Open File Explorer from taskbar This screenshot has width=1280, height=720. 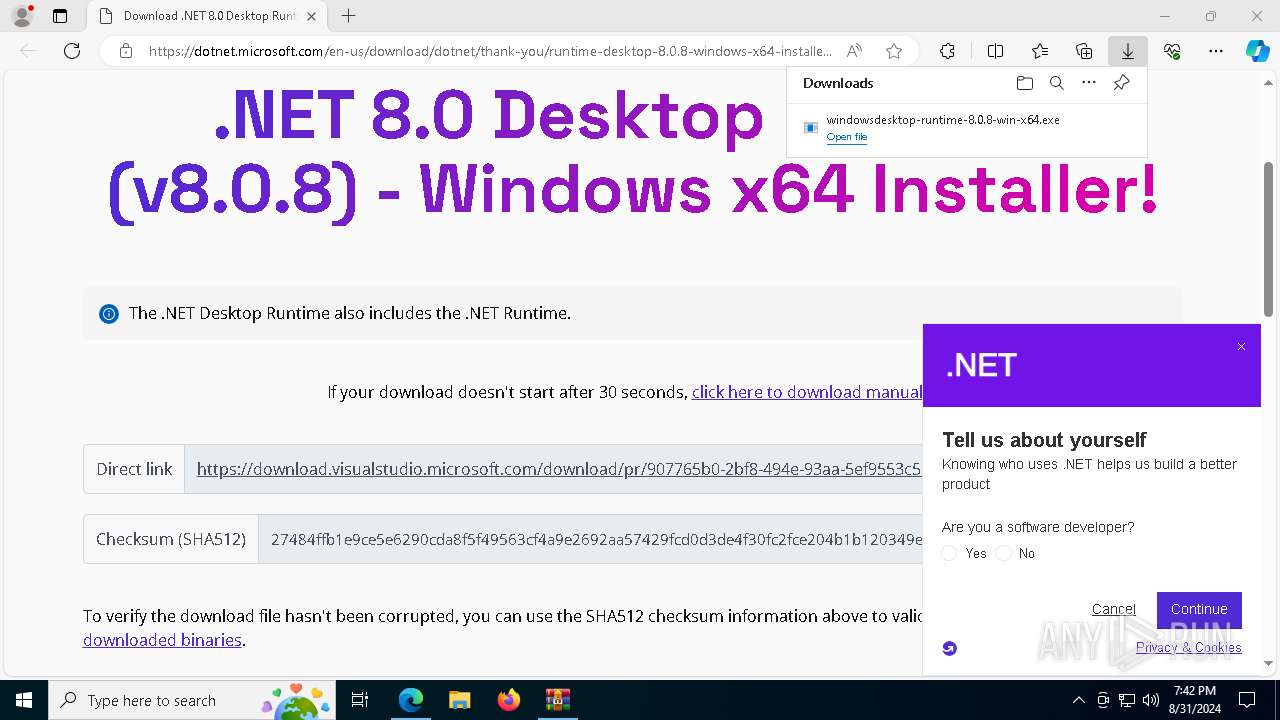(459, 700)
